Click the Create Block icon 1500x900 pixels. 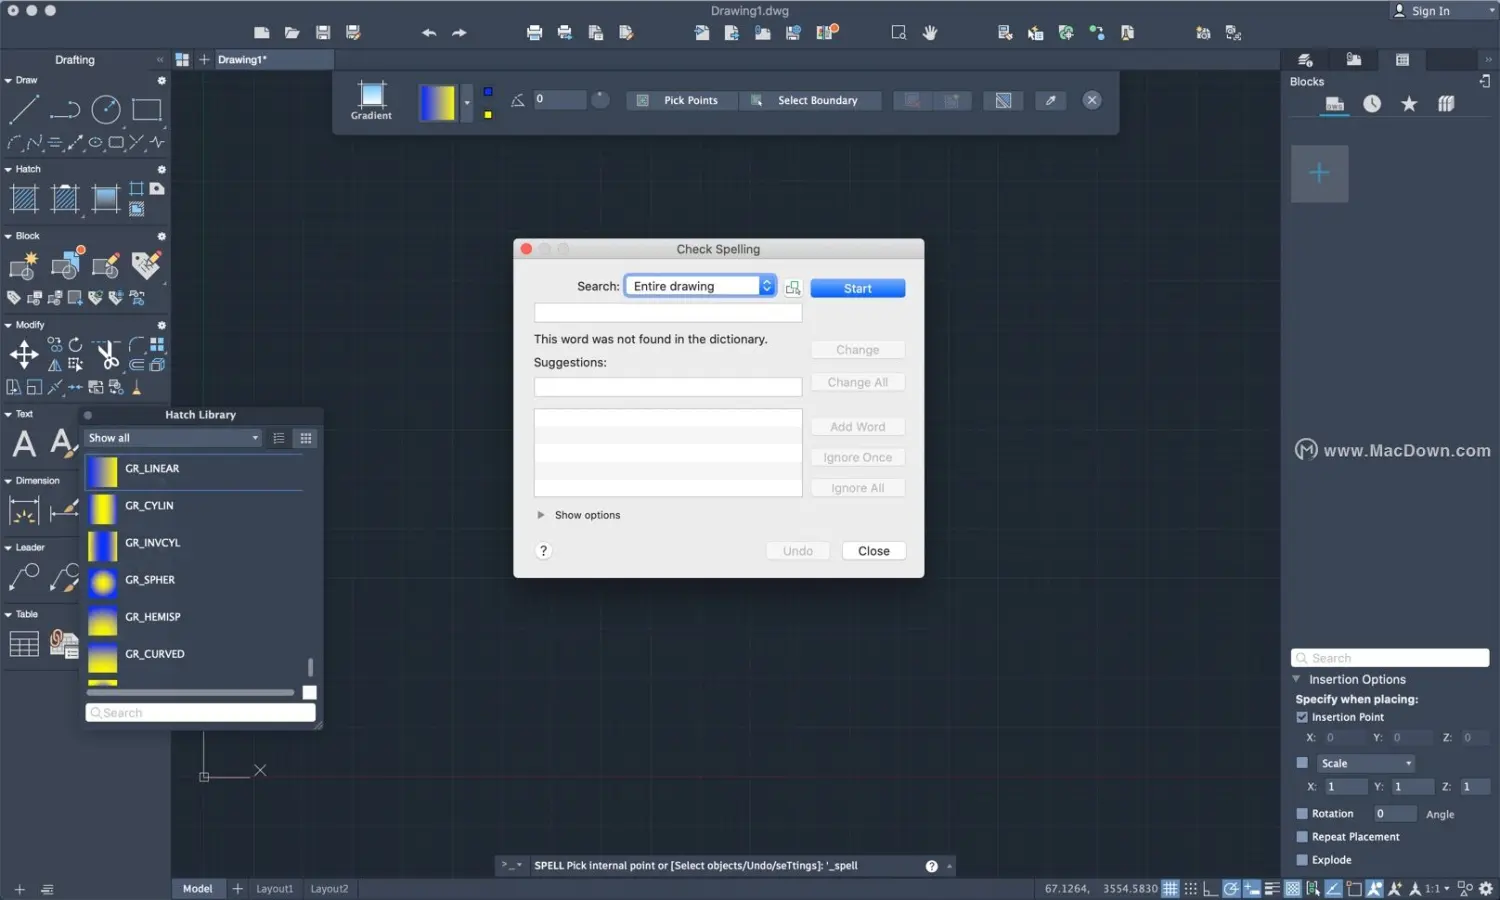[x=24, y=265]
